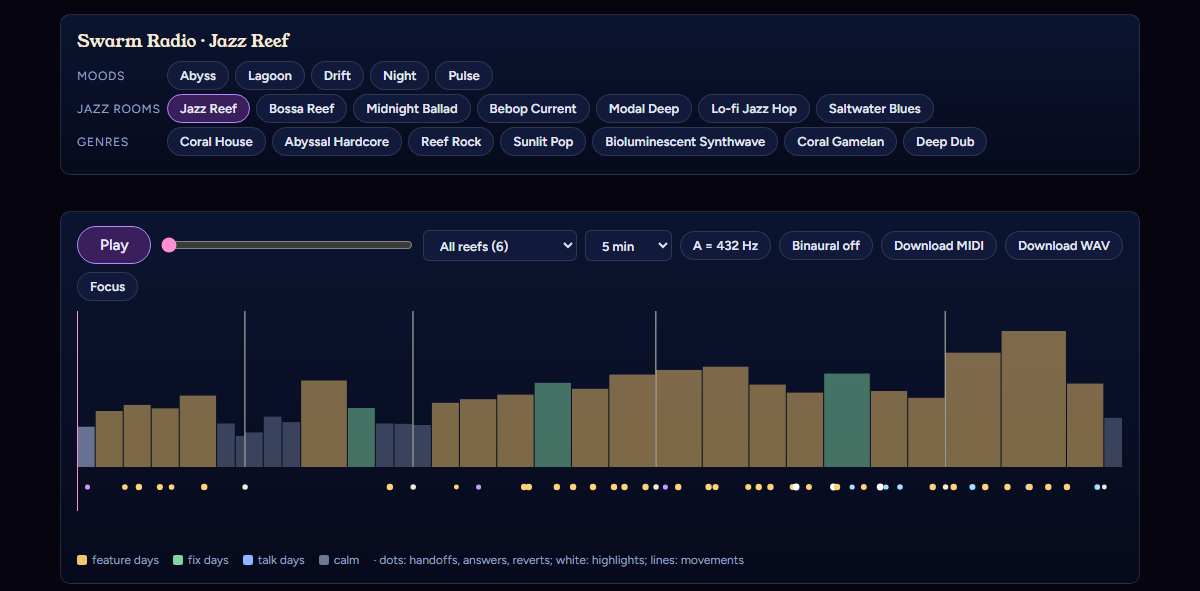The height and width of the screenshot is (591, 1200).
Task: Start playback with the Play button
Action: point(114,245)
